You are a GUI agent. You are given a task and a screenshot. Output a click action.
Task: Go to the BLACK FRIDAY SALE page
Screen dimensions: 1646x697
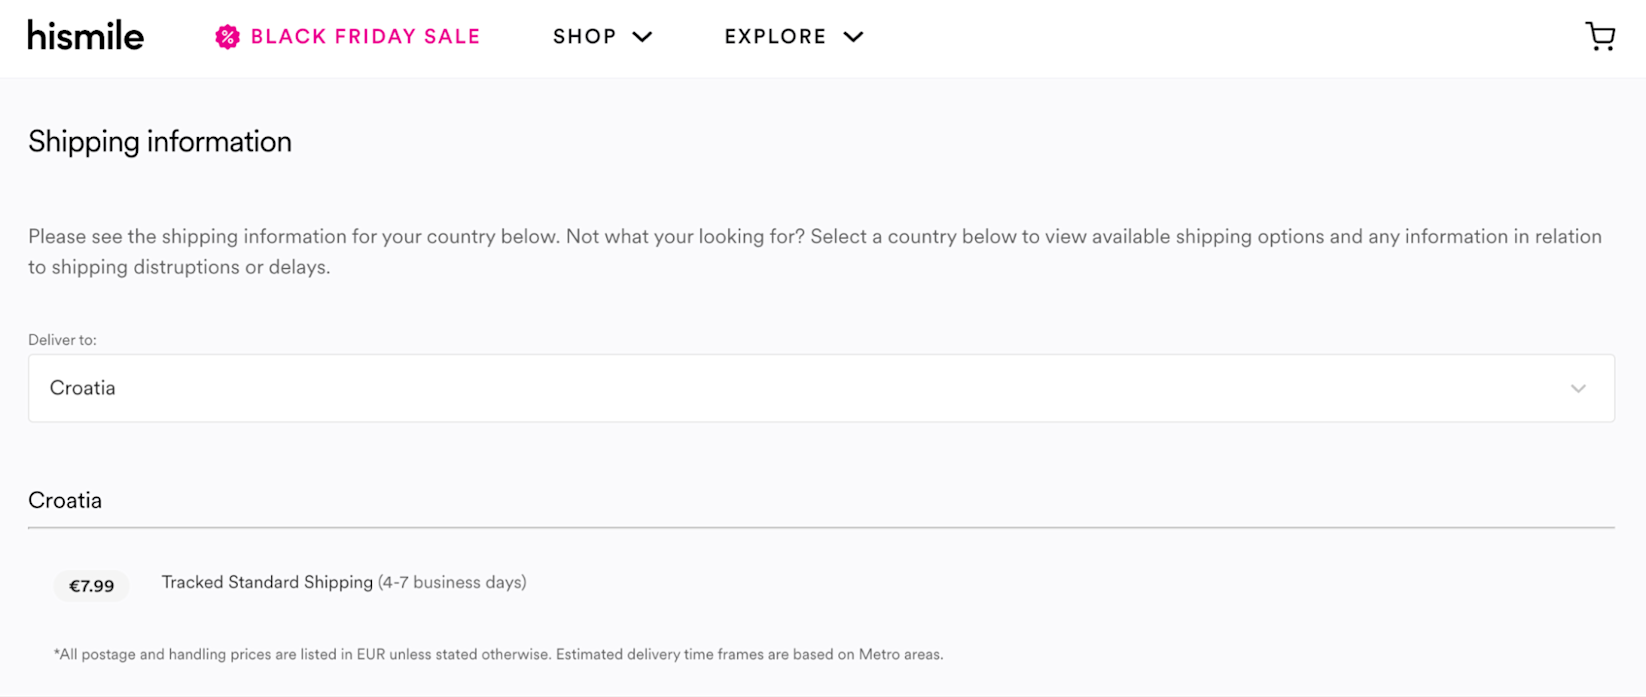click(365, 37)
